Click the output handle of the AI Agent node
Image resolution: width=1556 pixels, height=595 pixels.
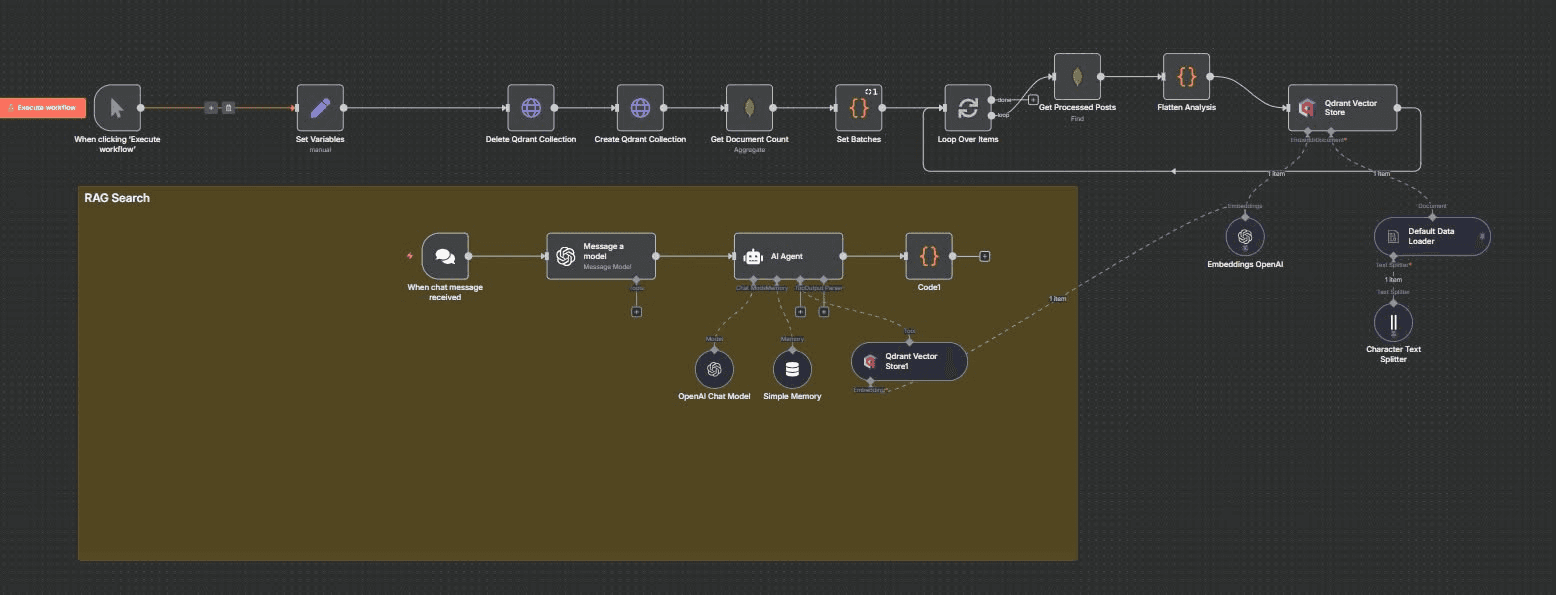click(842, 256)
